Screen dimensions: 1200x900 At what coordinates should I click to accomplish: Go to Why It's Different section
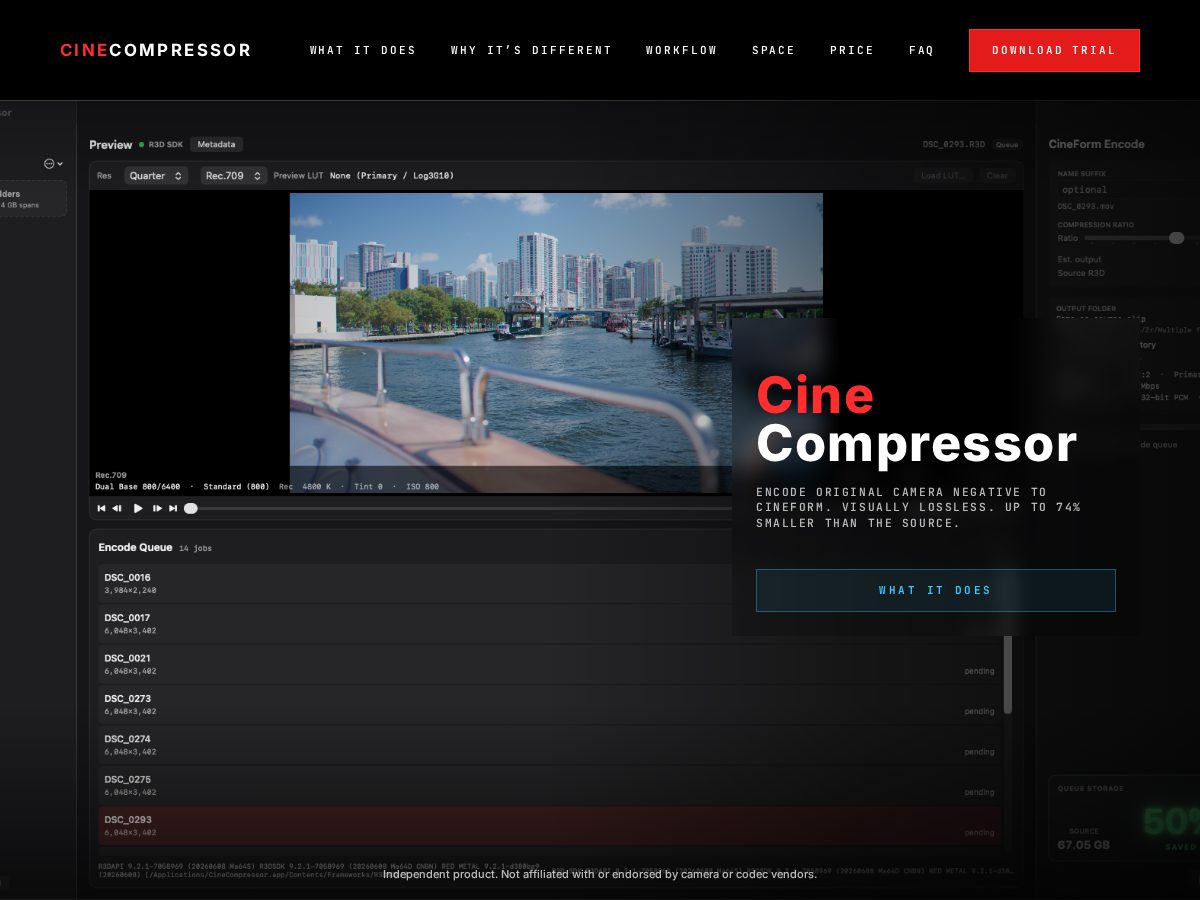point(531,50)
